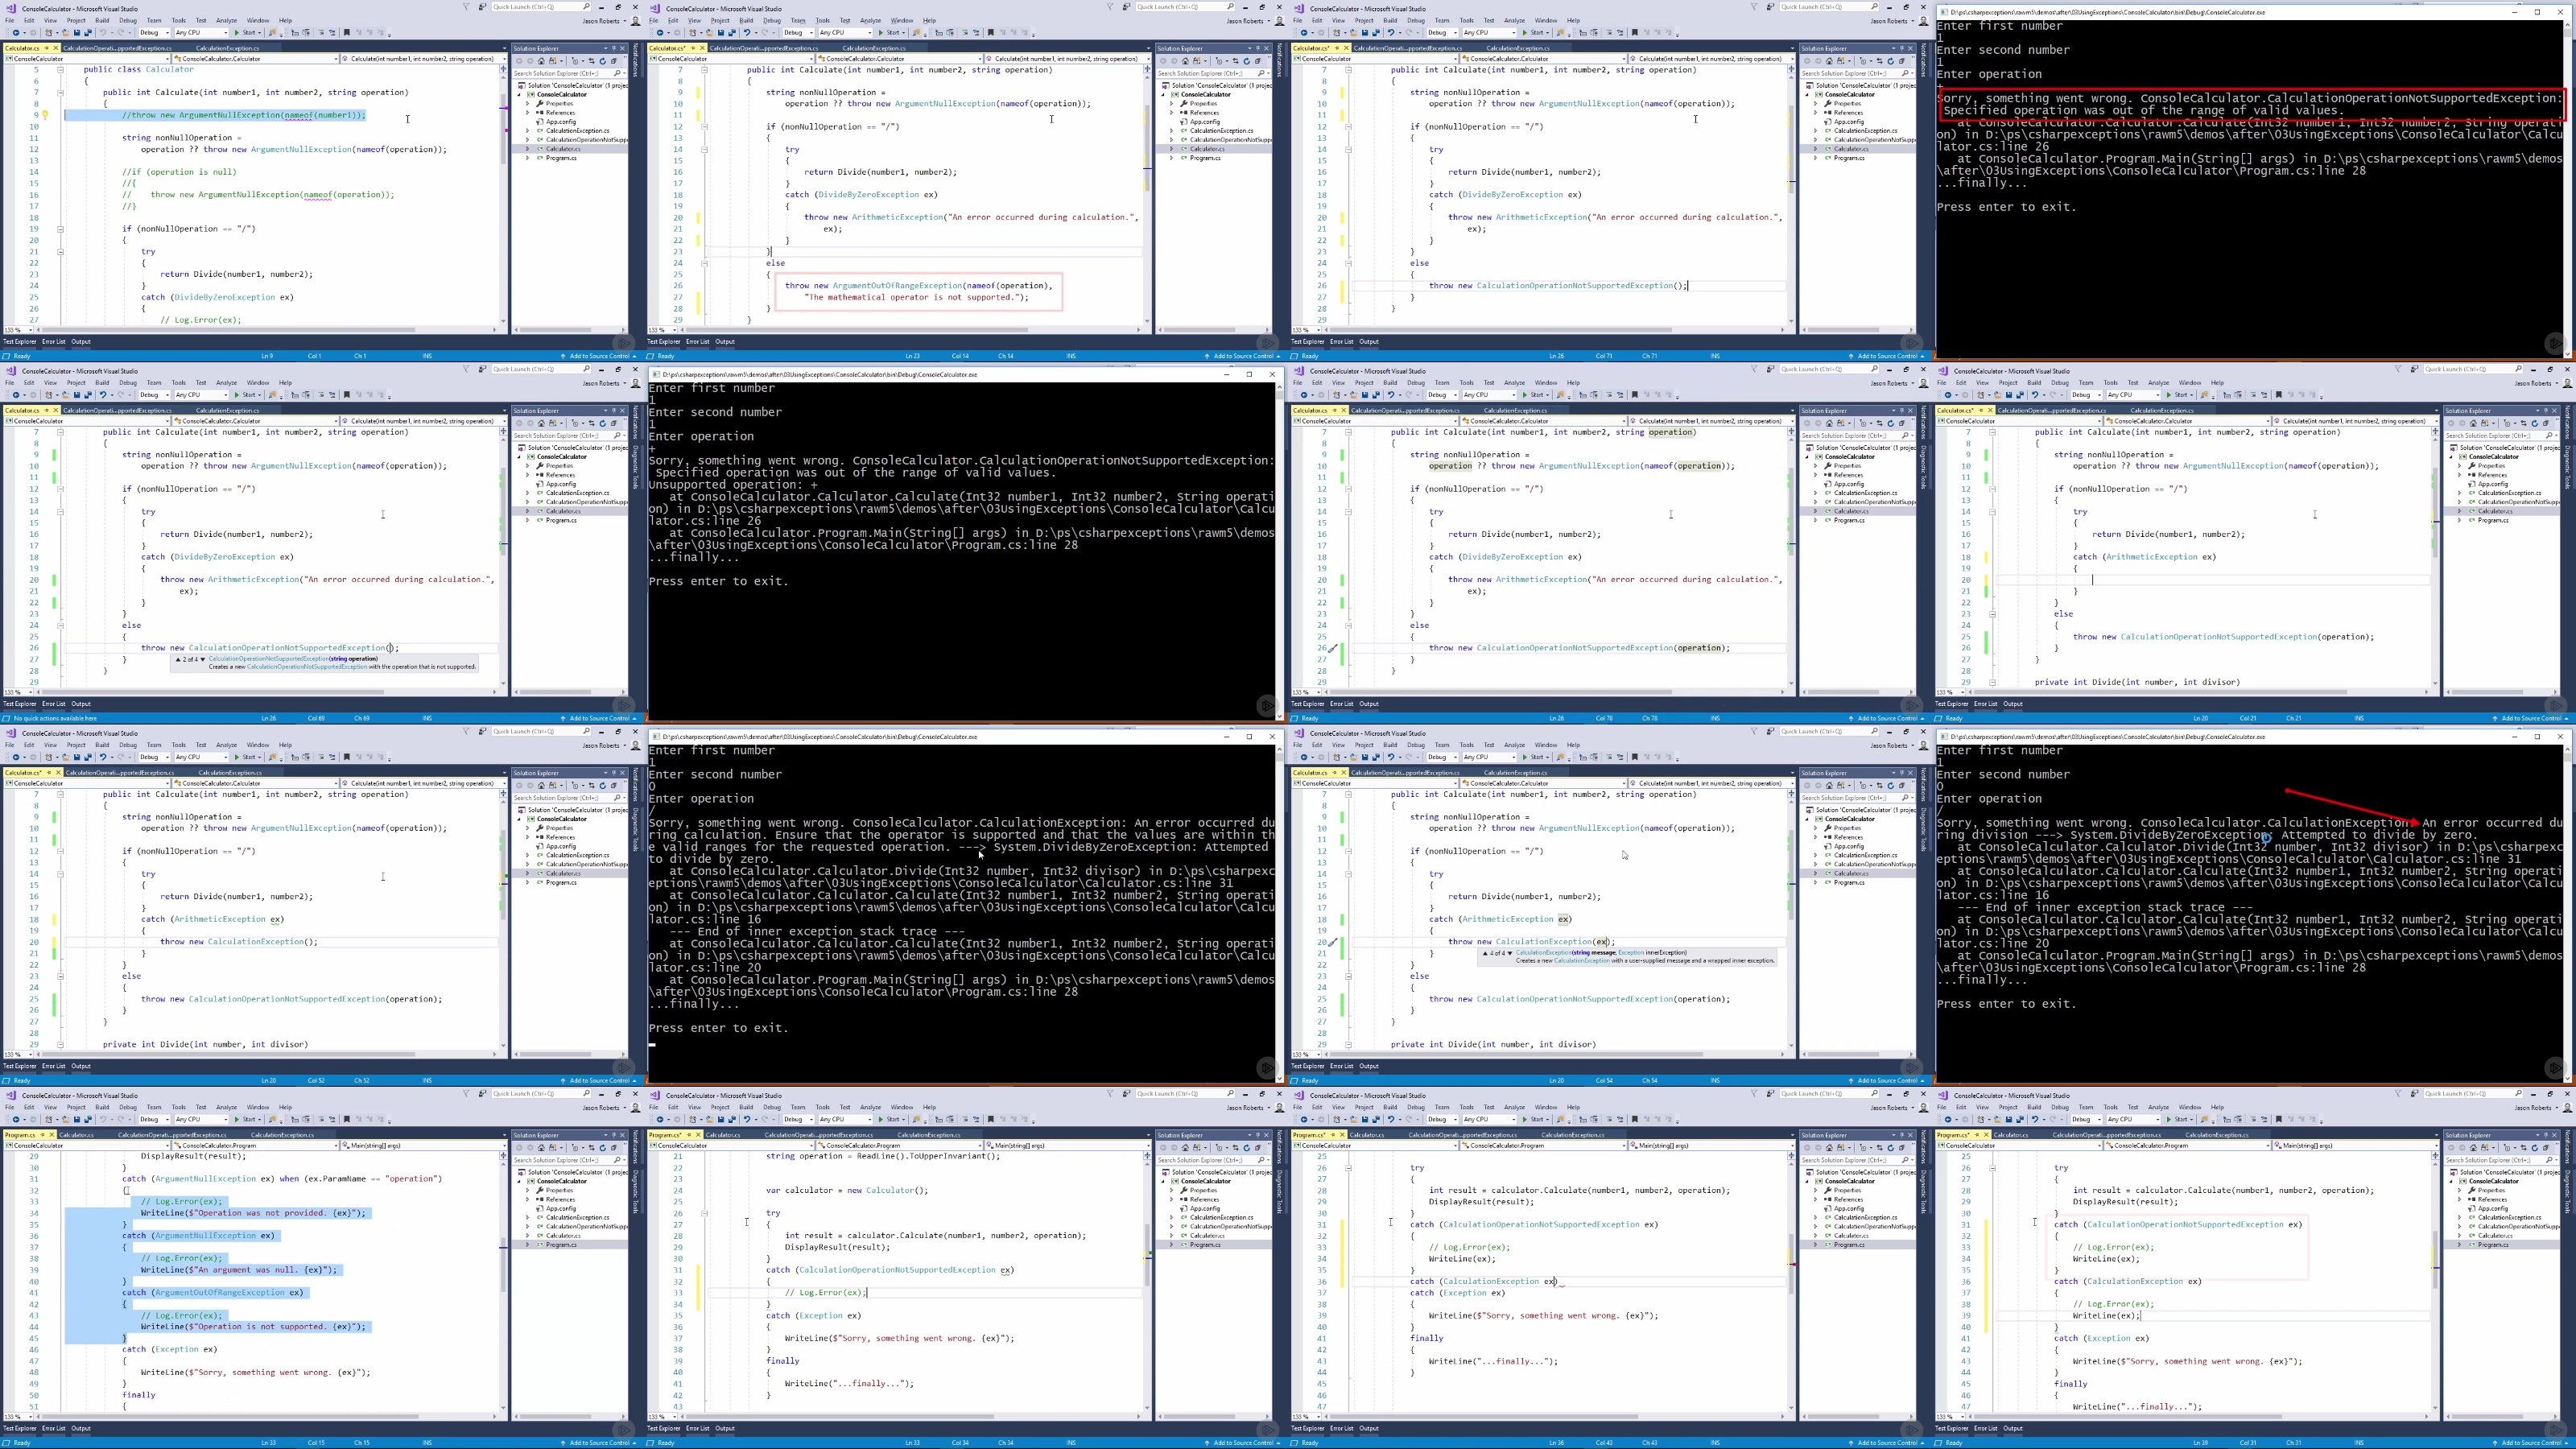2576x1449 pixels.
Task: Click Solution Explorer Refresh icon, Ln 33 Col 15 frame
Action: [603, 1148]
